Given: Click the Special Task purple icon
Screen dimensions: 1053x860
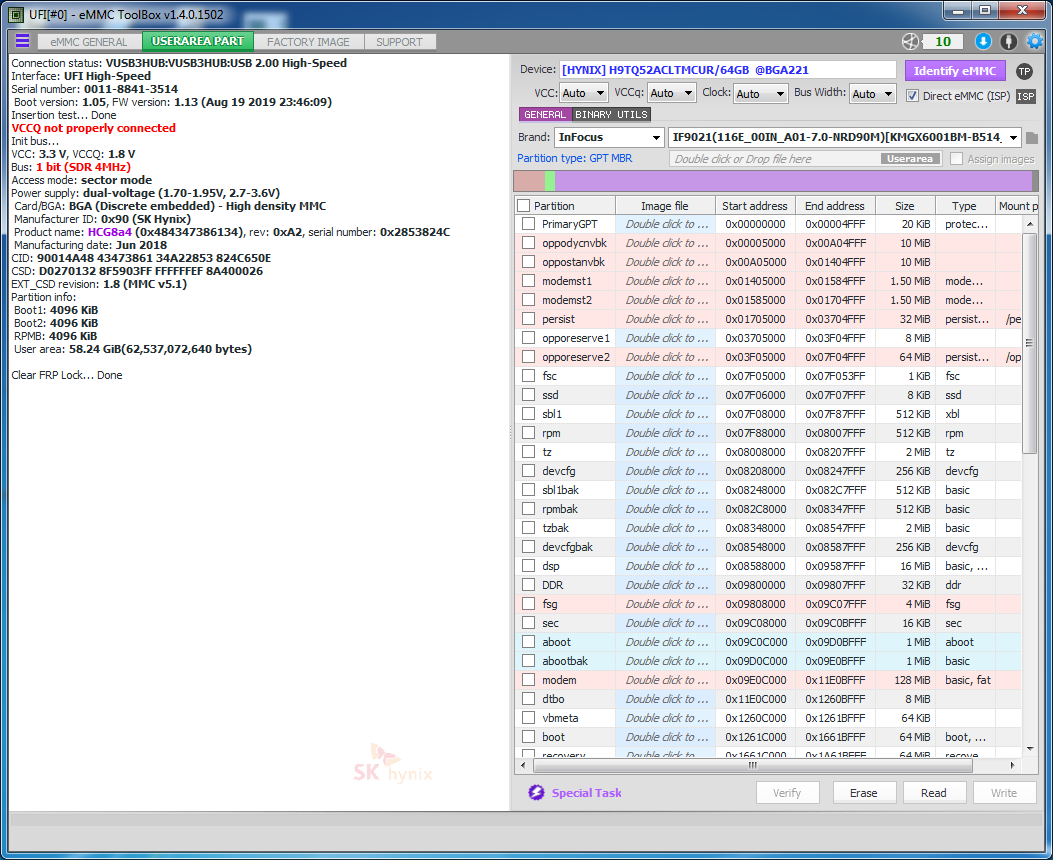Looking at the screenshot, I should point(536,793).
